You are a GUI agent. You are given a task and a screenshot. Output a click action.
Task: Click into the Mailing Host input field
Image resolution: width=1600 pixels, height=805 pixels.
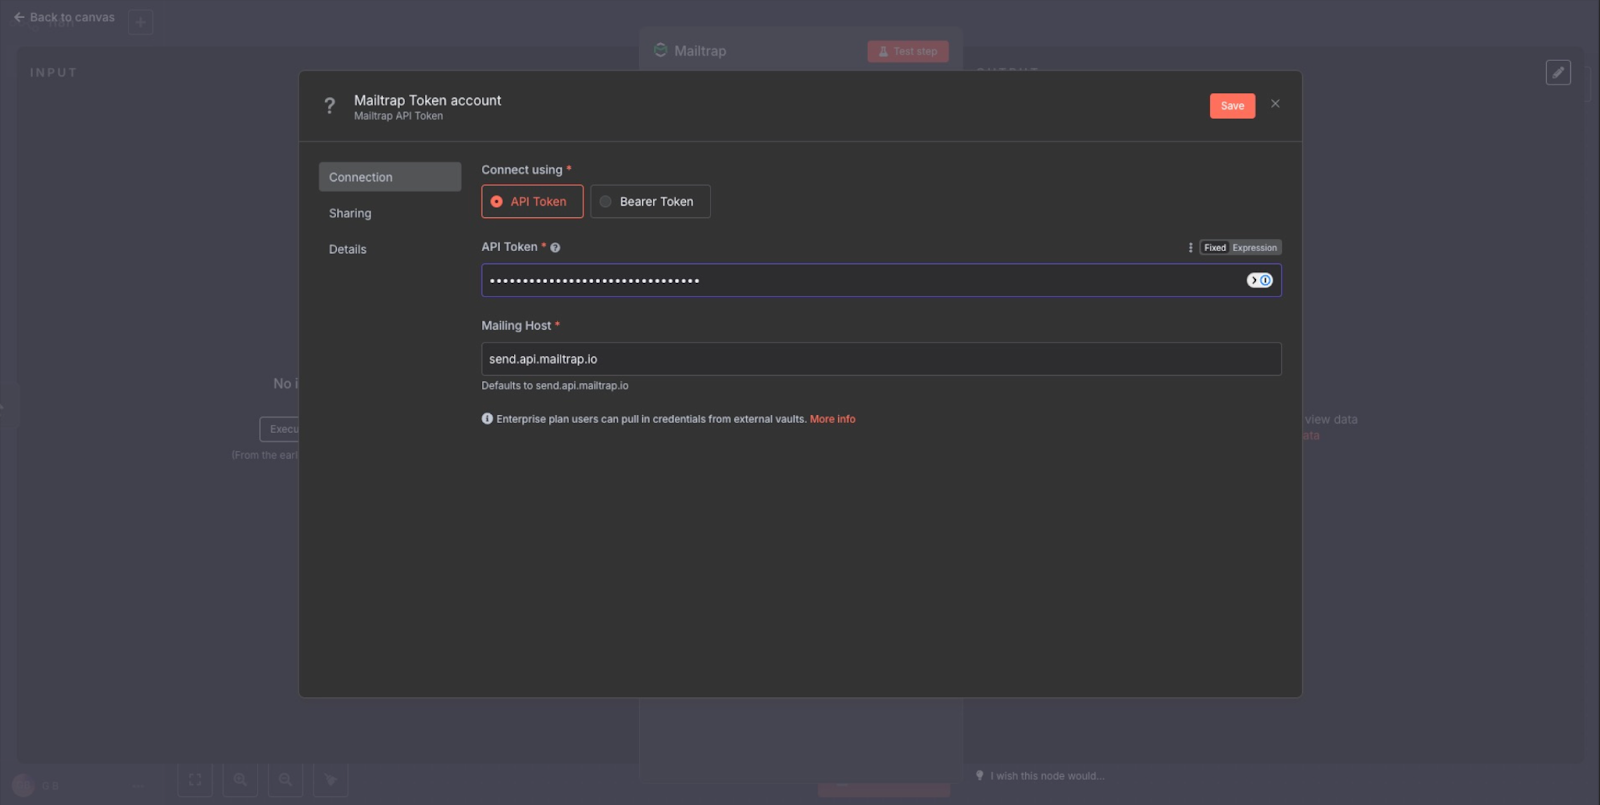[x=880, y=359]
